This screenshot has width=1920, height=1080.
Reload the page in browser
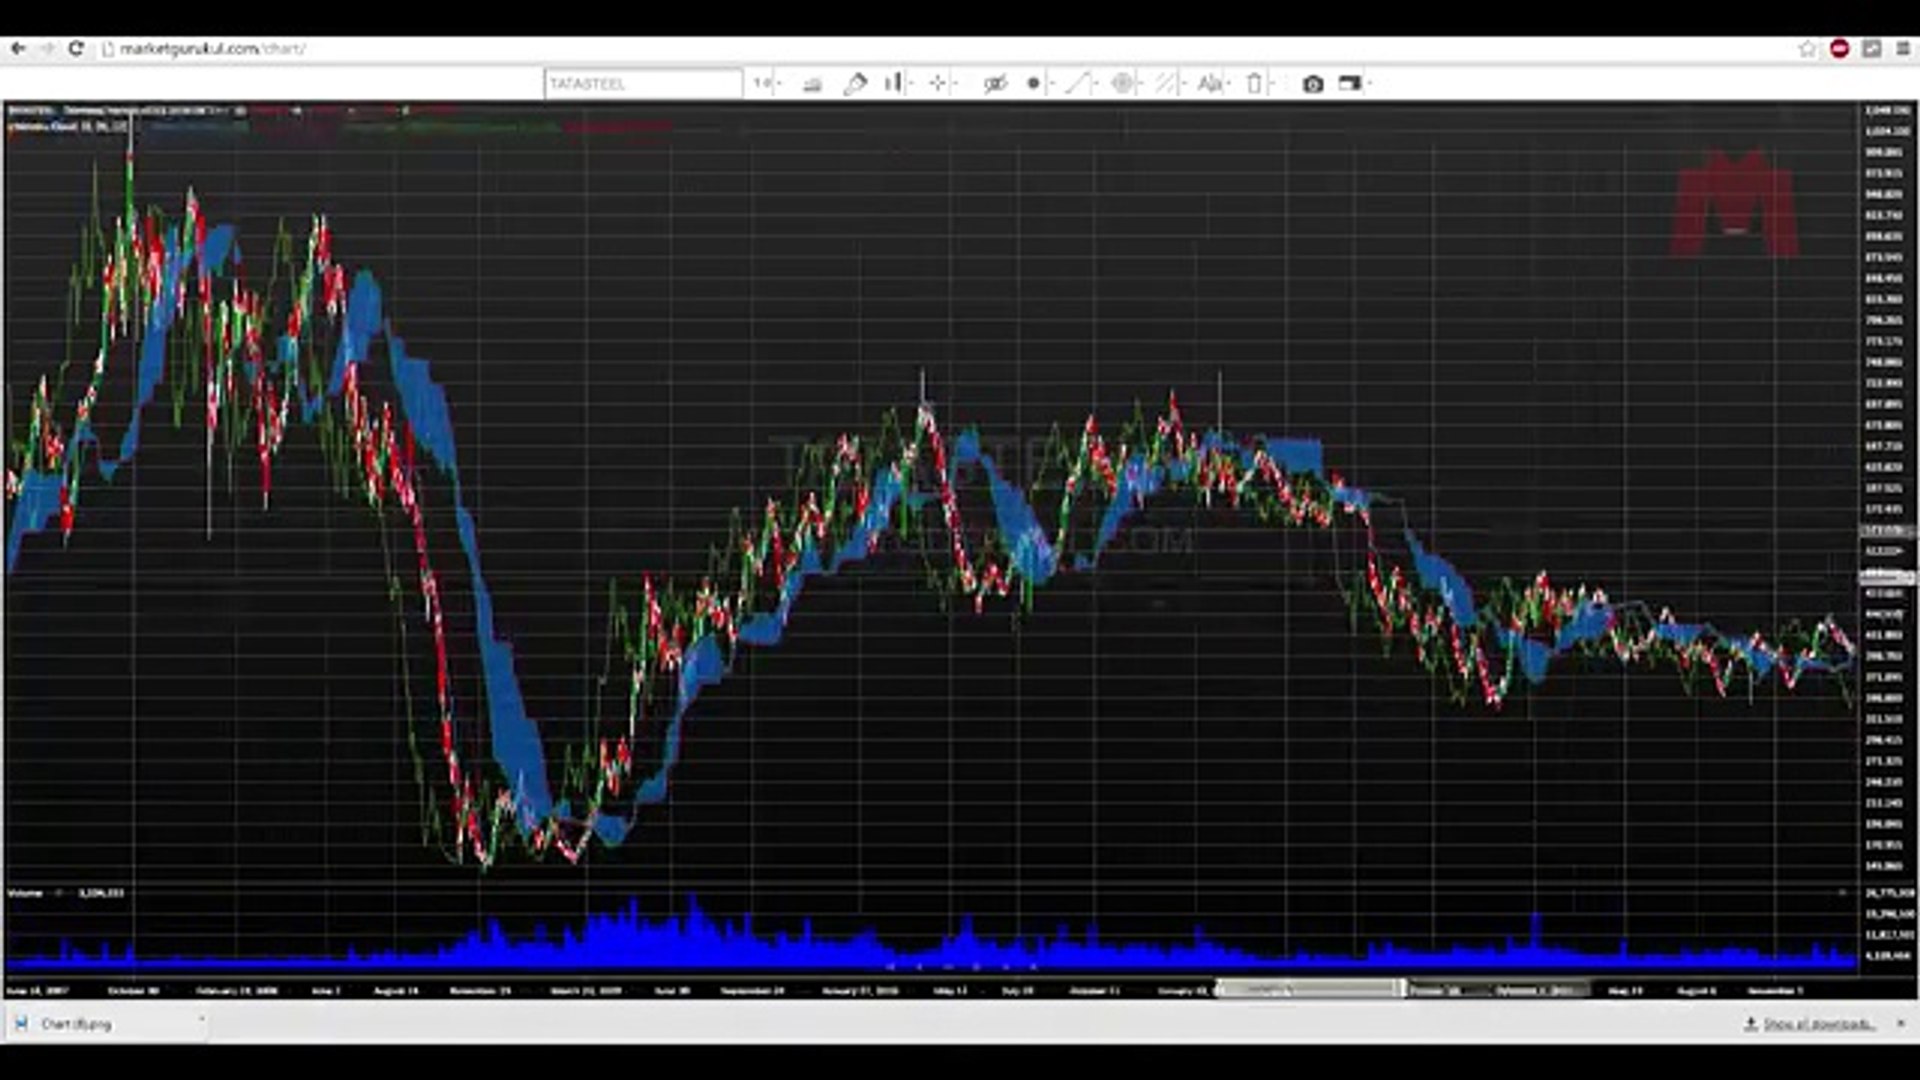(76, 48)
